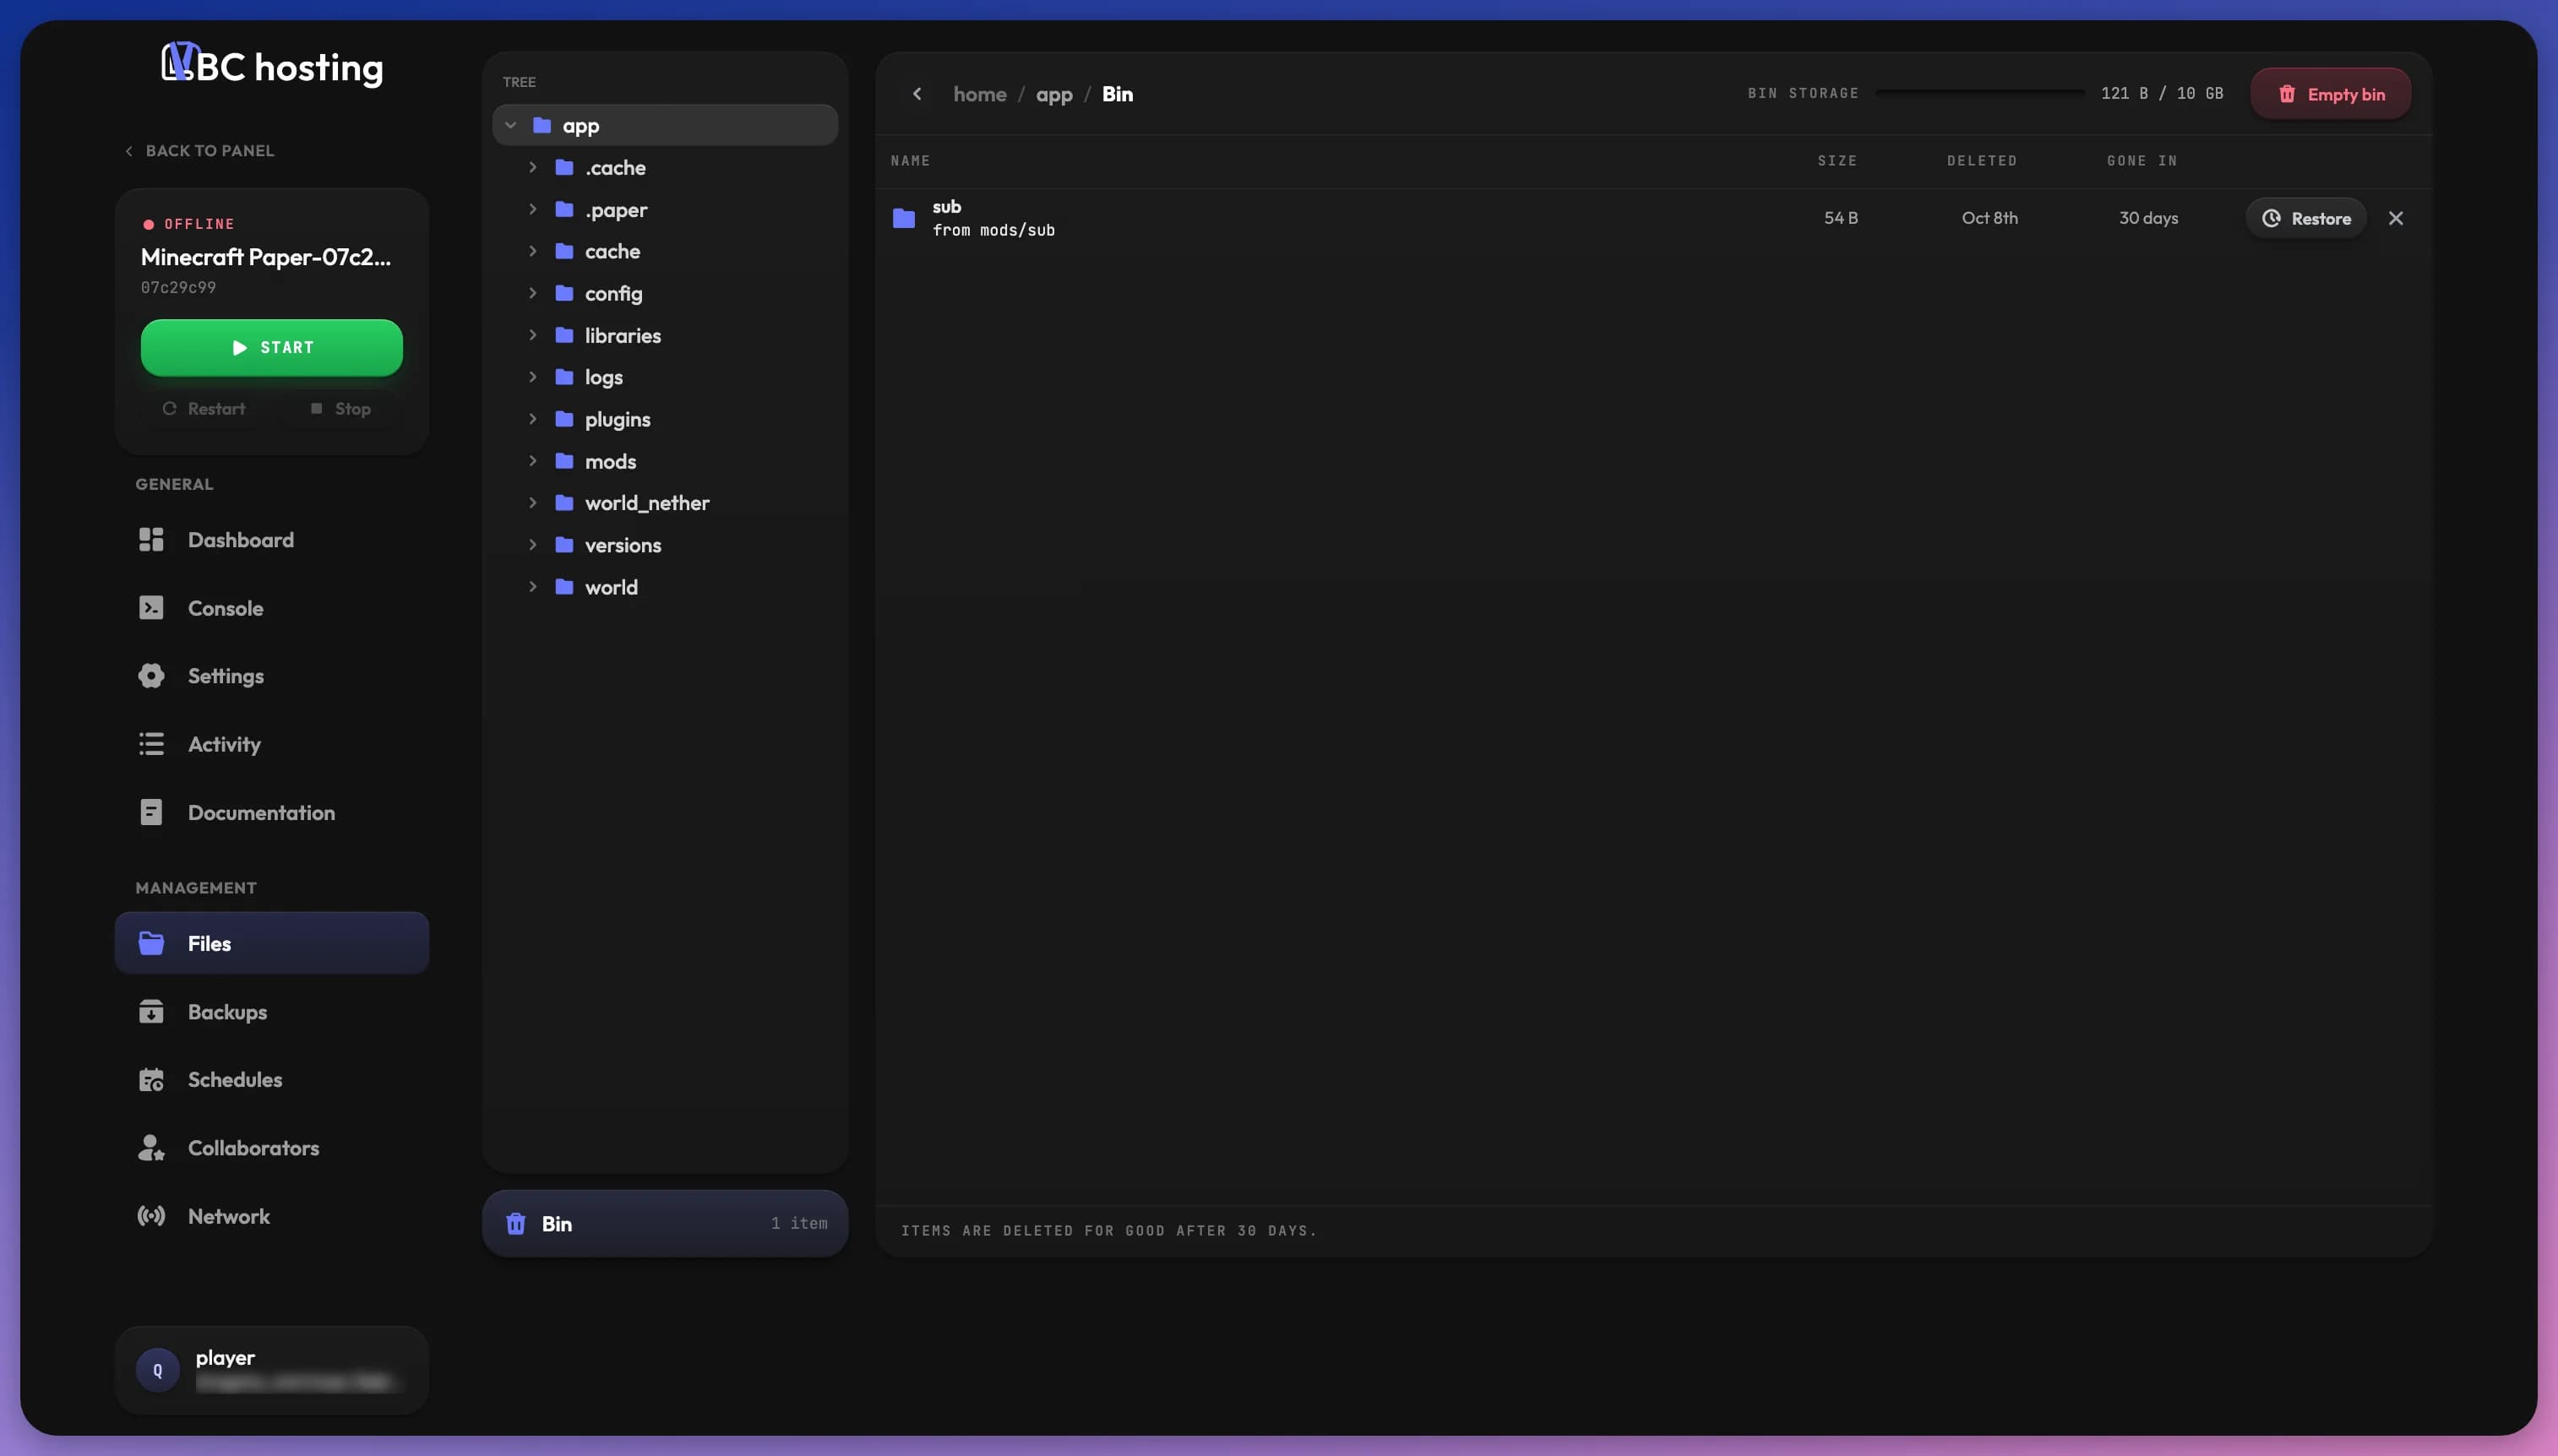Click the Schedules calendar icon
The width and height of the screenshot is (2558, 1456).
(151, 1080)
